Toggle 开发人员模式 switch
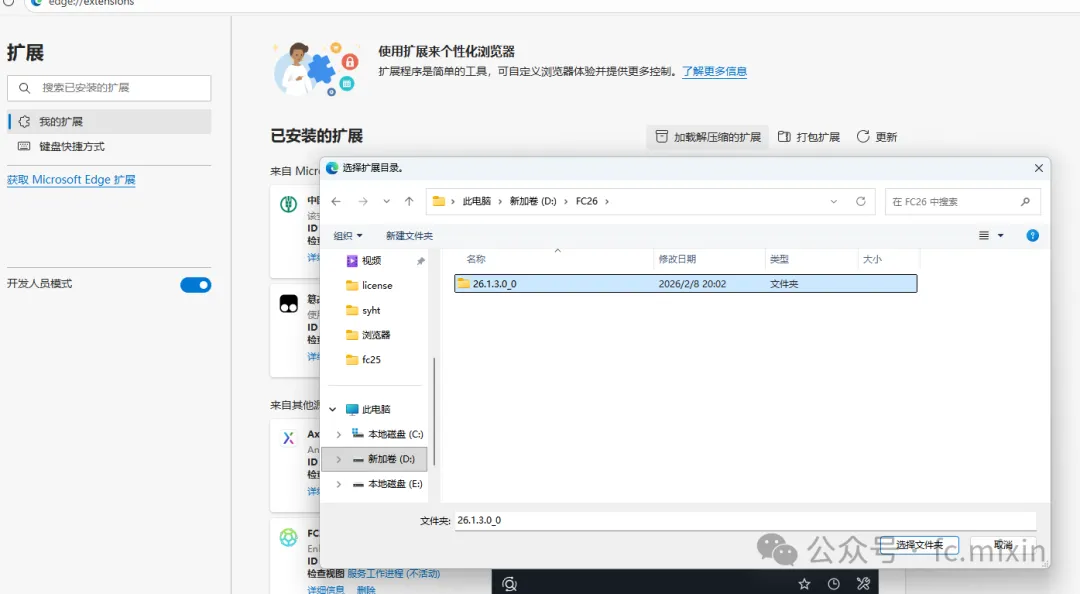The width and height of the screenshot is (1080, 594). tap(196, 285)
